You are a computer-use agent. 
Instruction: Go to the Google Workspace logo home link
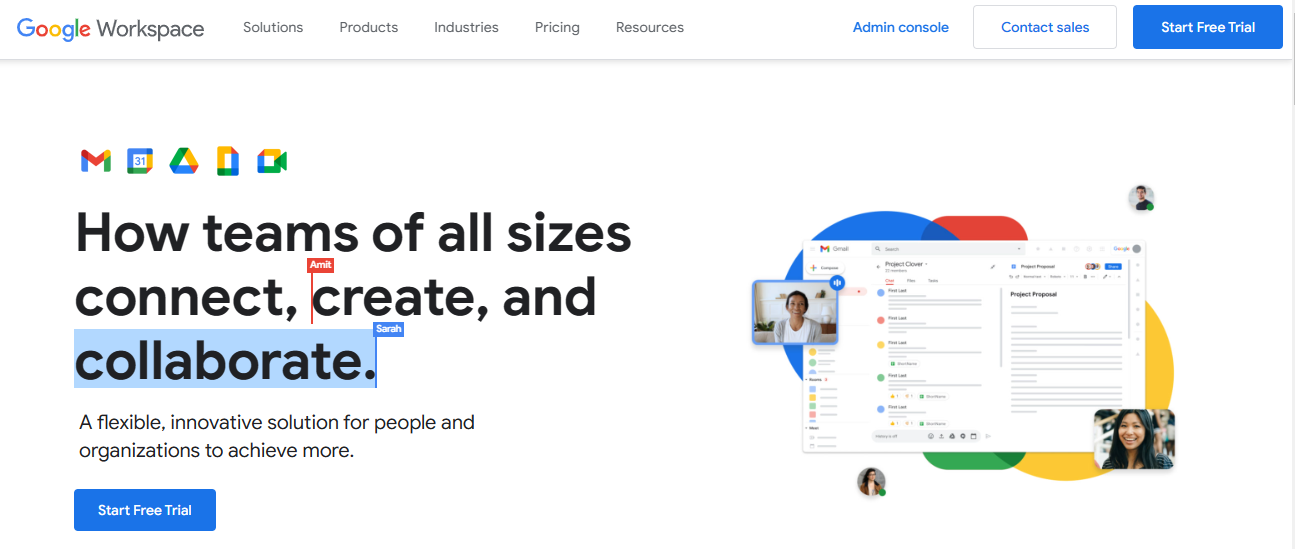click(111, 28)
